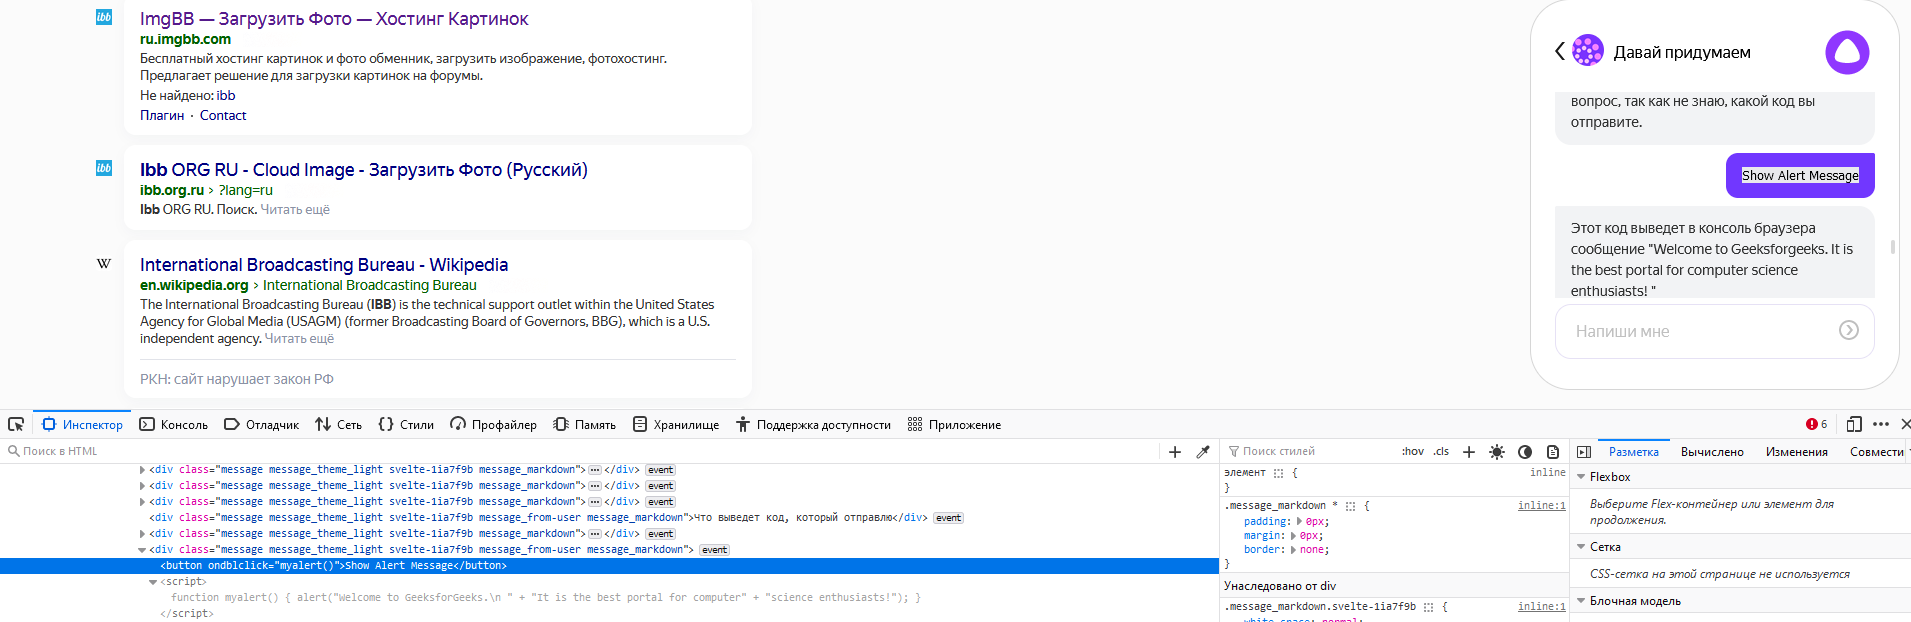Screen dimensions: 1911x622
Task: Switch to the Консоль tab
Action: (174, 424)
